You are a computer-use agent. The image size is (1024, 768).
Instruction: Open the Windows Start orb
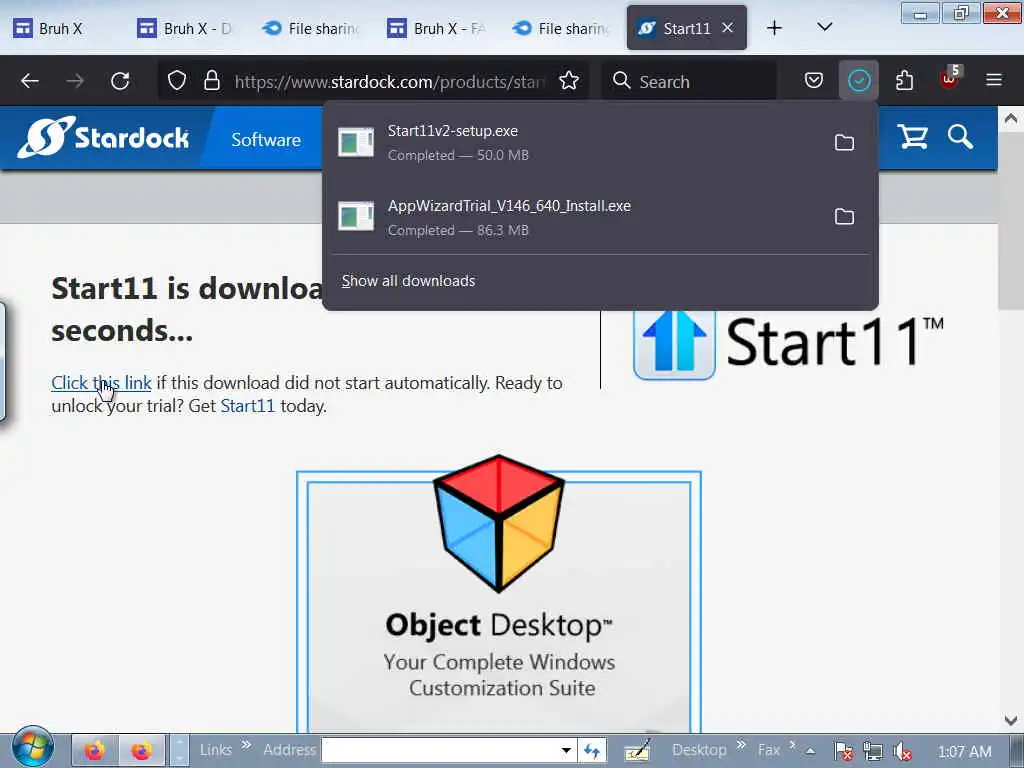33,748
